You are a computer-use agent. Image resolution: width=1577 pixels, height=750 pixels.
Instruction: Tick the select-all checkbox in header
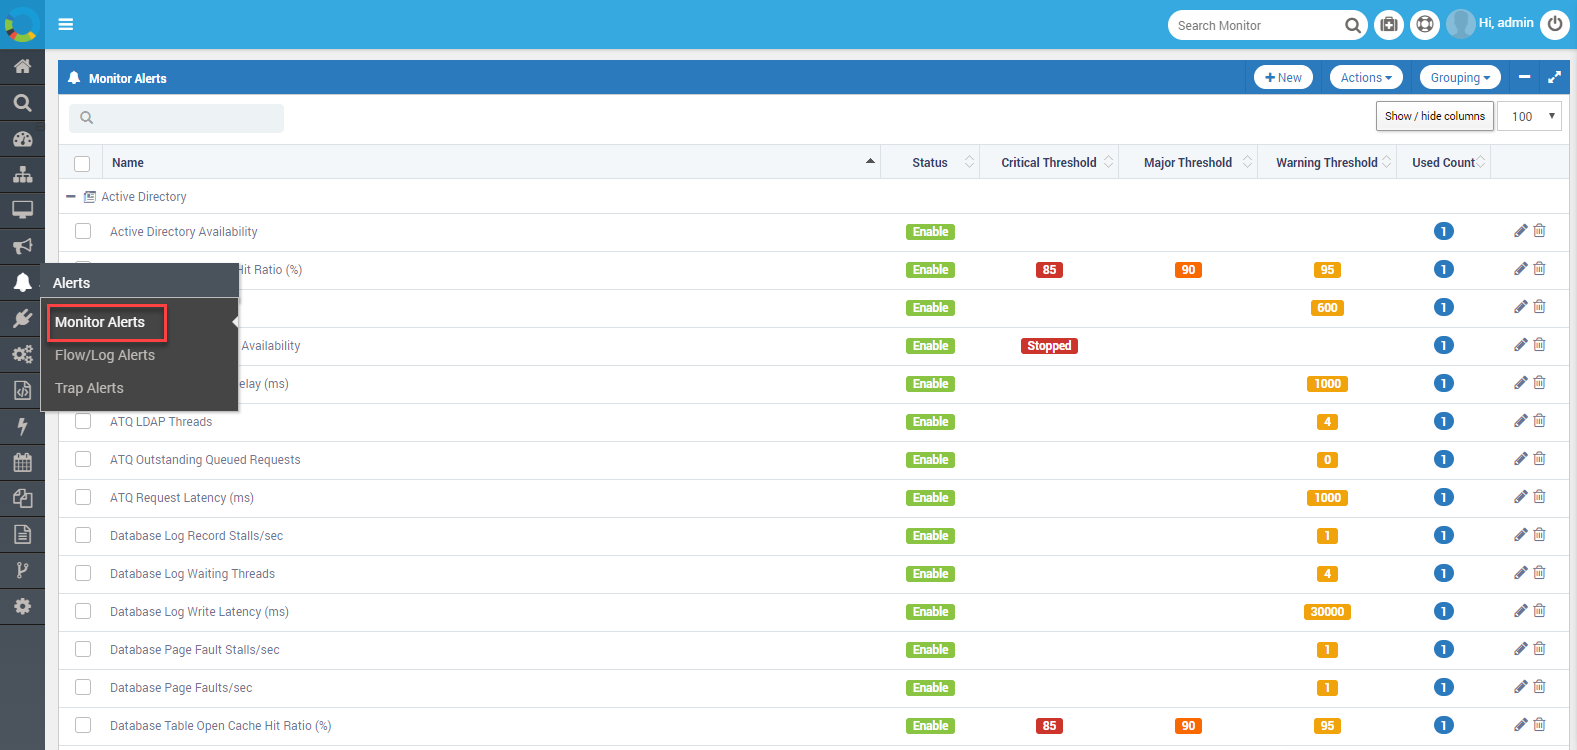82,163
